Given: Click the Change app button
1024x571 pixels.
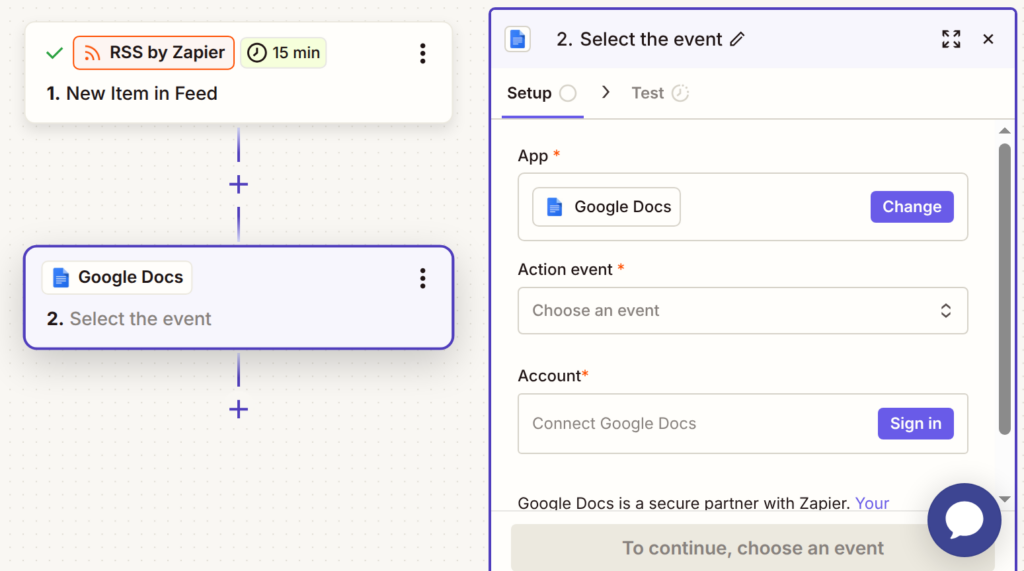Looking at the screenshot, I should point(912,207).
